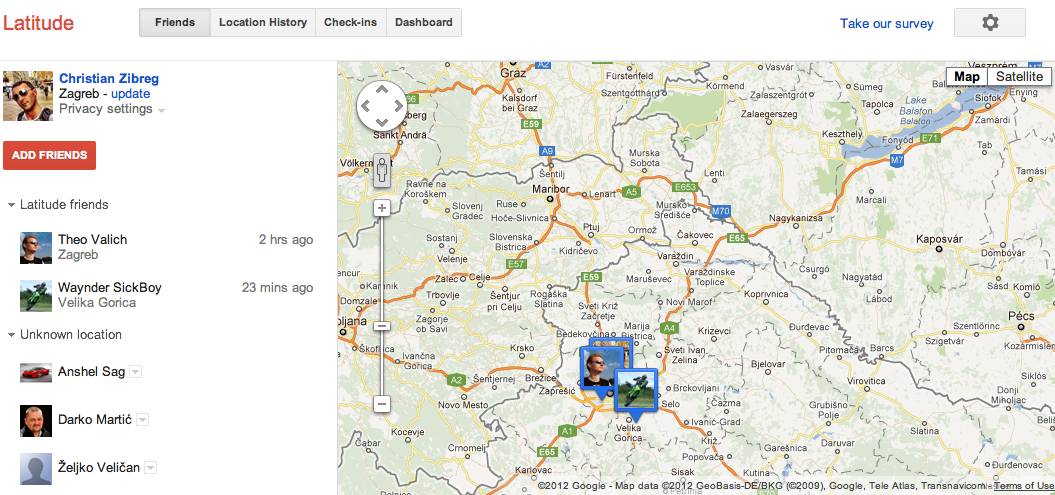1055x495 pixels.
Task: Collapse the Unknown location section
Action: tap(11, 335)
